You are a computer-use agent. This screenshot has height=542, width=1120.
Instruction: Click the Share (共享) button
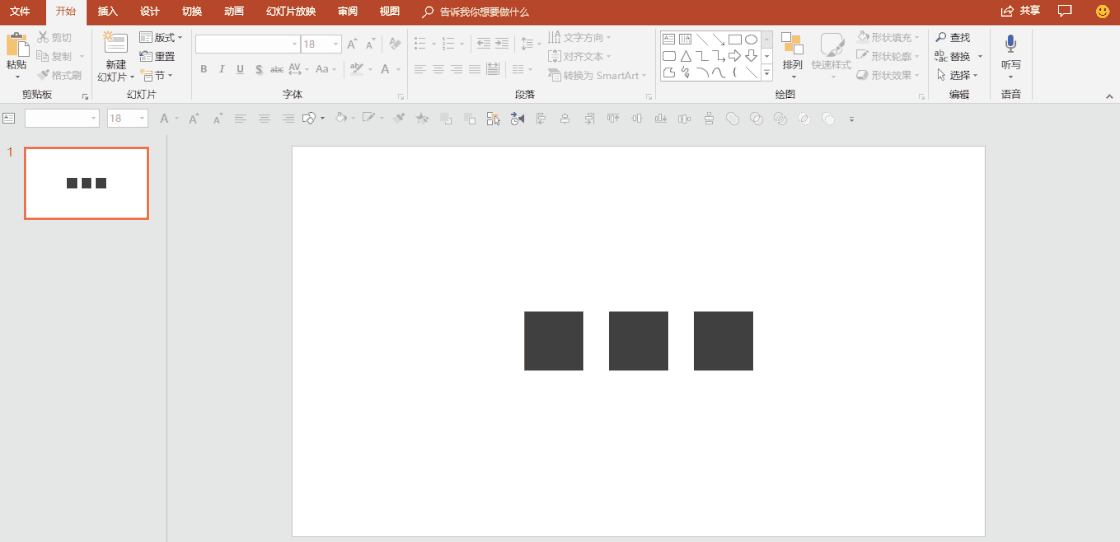click(1020, 11)
